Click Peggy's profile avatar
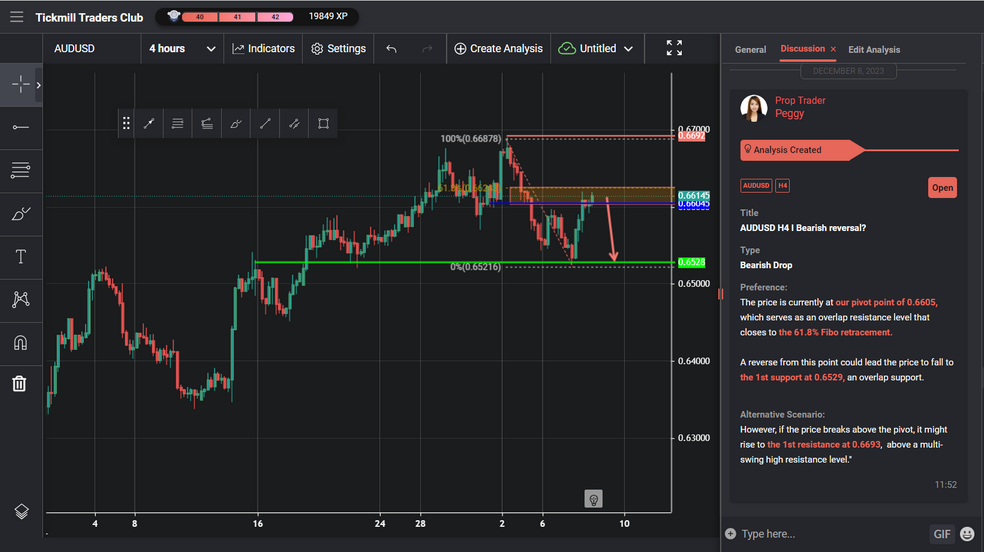This screenshot has height=552, width=984. click(754, 108)
